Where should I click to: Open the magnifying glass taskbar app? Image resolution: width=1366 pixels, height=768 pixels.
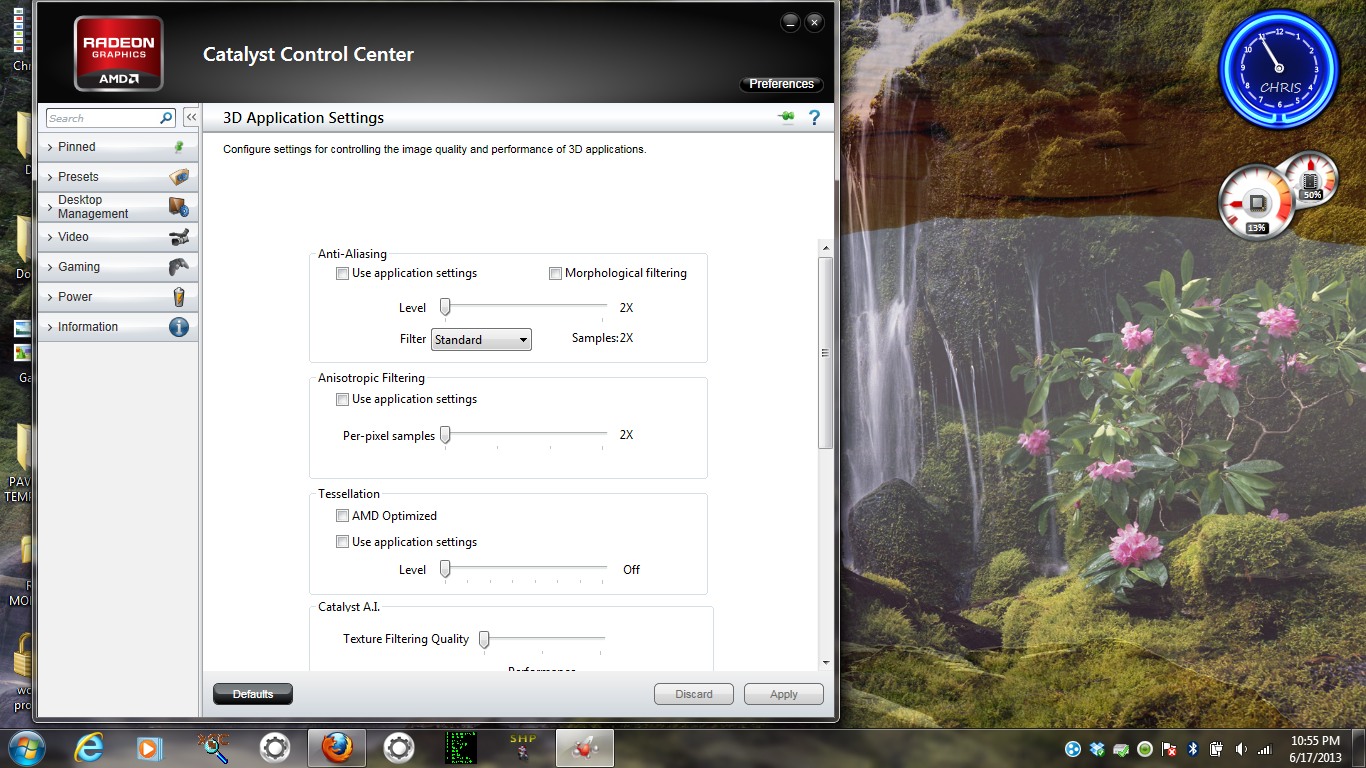click(213, 748)
